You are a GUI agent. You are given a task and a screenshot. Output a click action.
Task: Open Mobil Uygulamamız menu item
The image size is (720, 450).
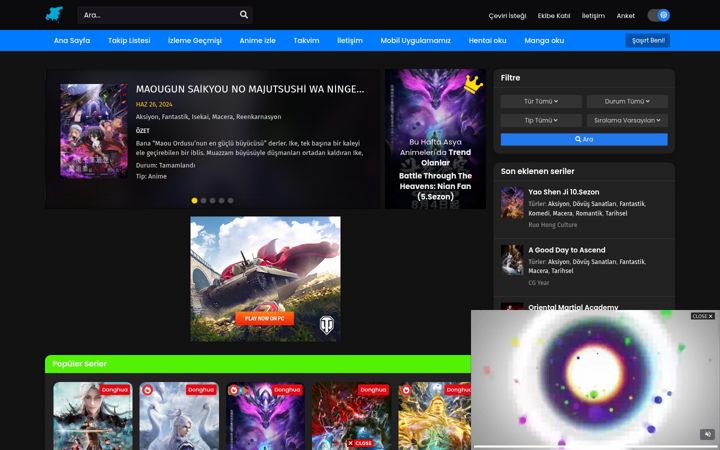click(416, 40)
